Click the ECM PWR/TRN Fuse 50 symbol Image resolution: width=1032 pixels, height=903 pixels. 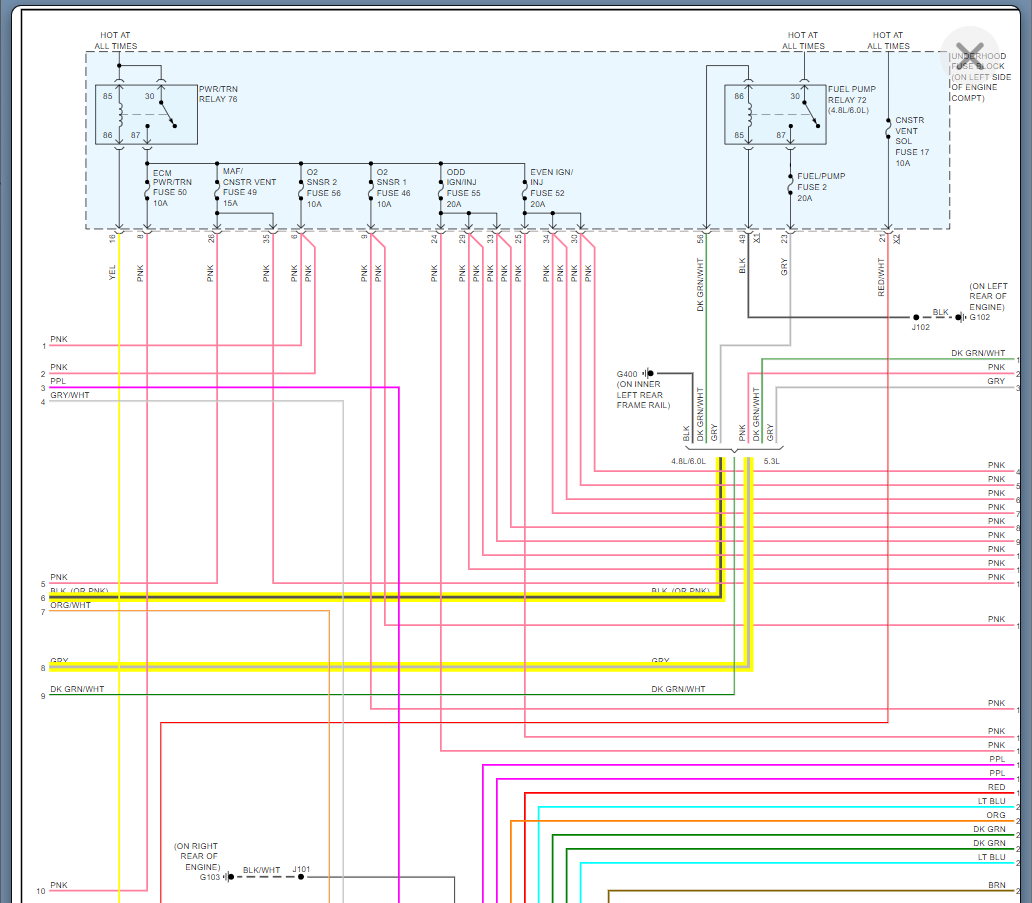pyautogui.click(x=147, y=186)
